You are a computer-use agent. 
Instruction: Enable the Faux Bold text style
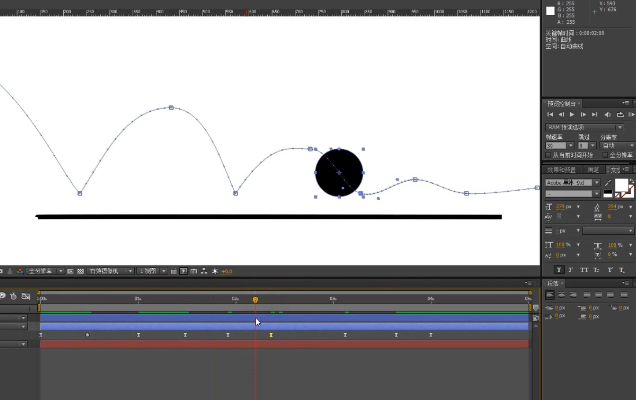(x=557, y=269)
